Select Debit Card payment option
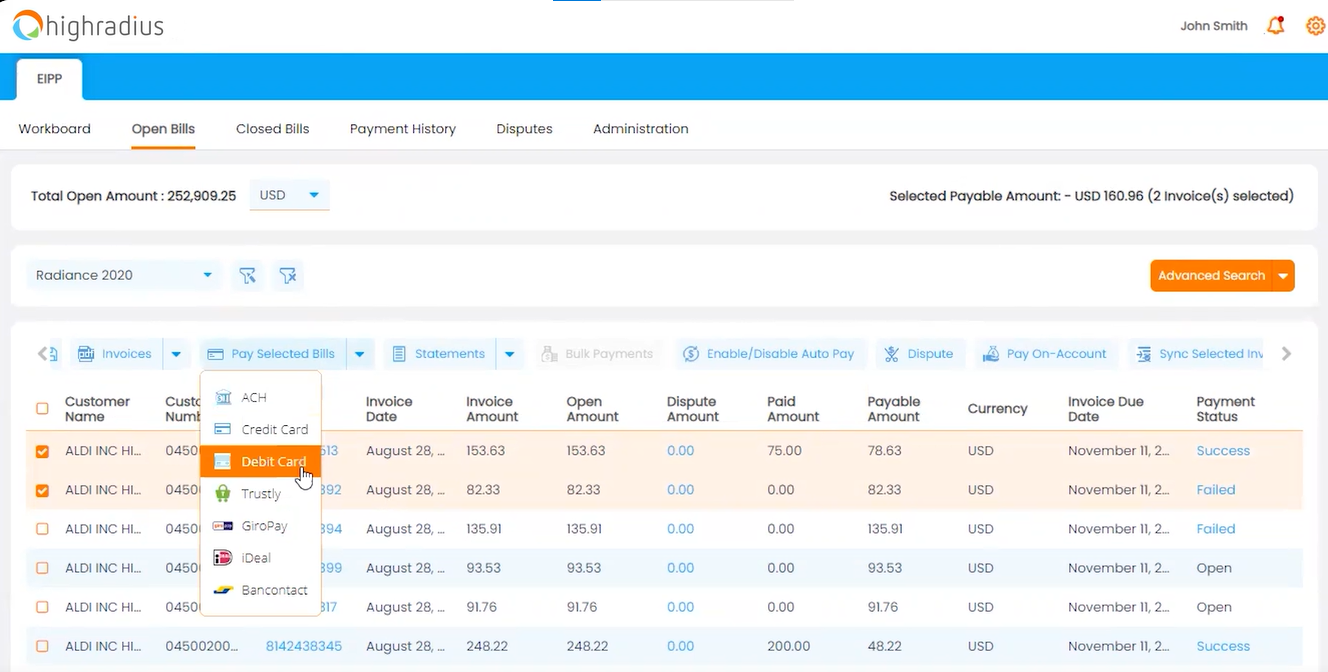 pos(260,461)
